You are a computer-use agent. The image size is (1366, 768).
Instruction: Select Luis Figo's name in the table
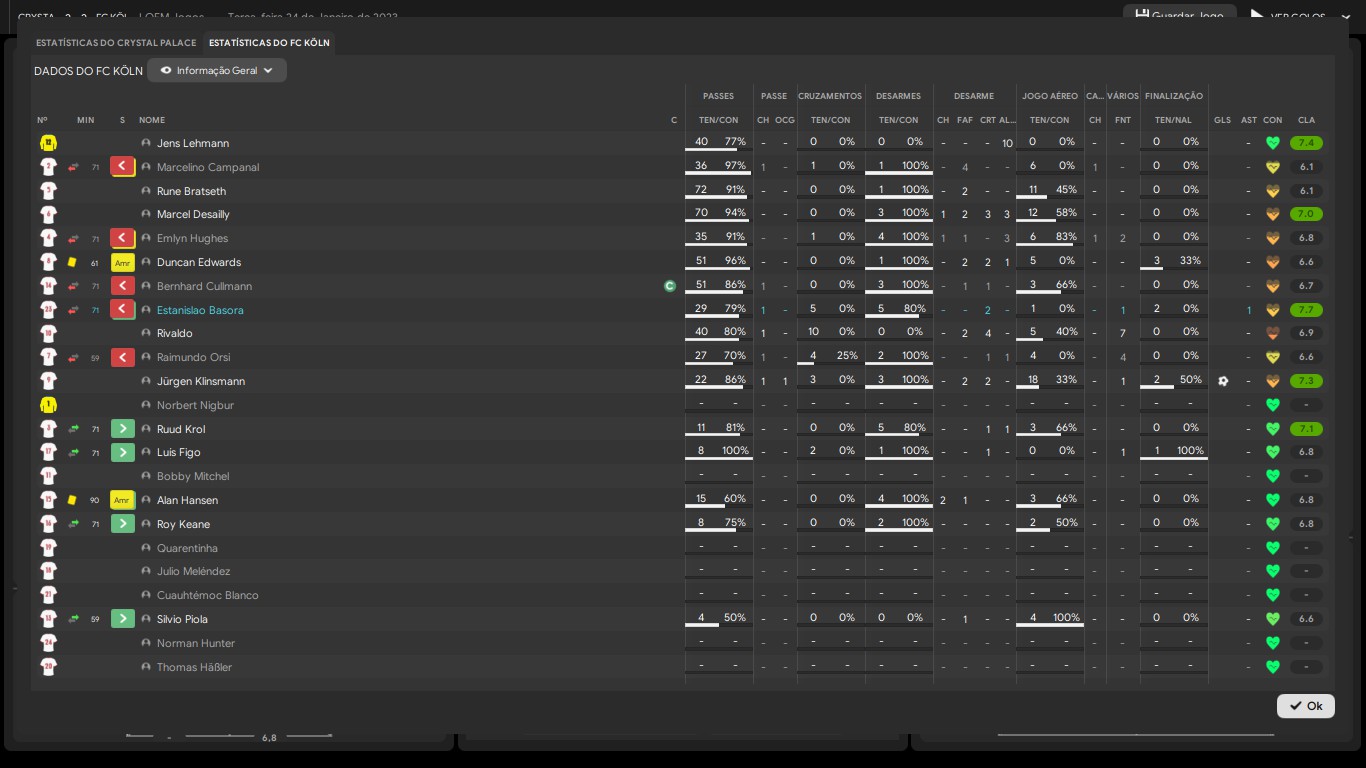tap(179, 452)
